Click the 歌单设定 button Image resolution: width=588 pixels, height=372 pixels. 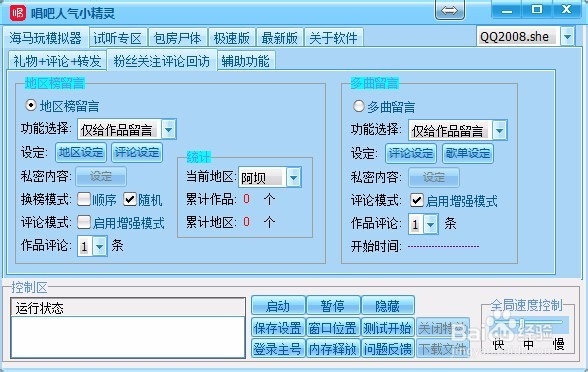pos(468,153)
